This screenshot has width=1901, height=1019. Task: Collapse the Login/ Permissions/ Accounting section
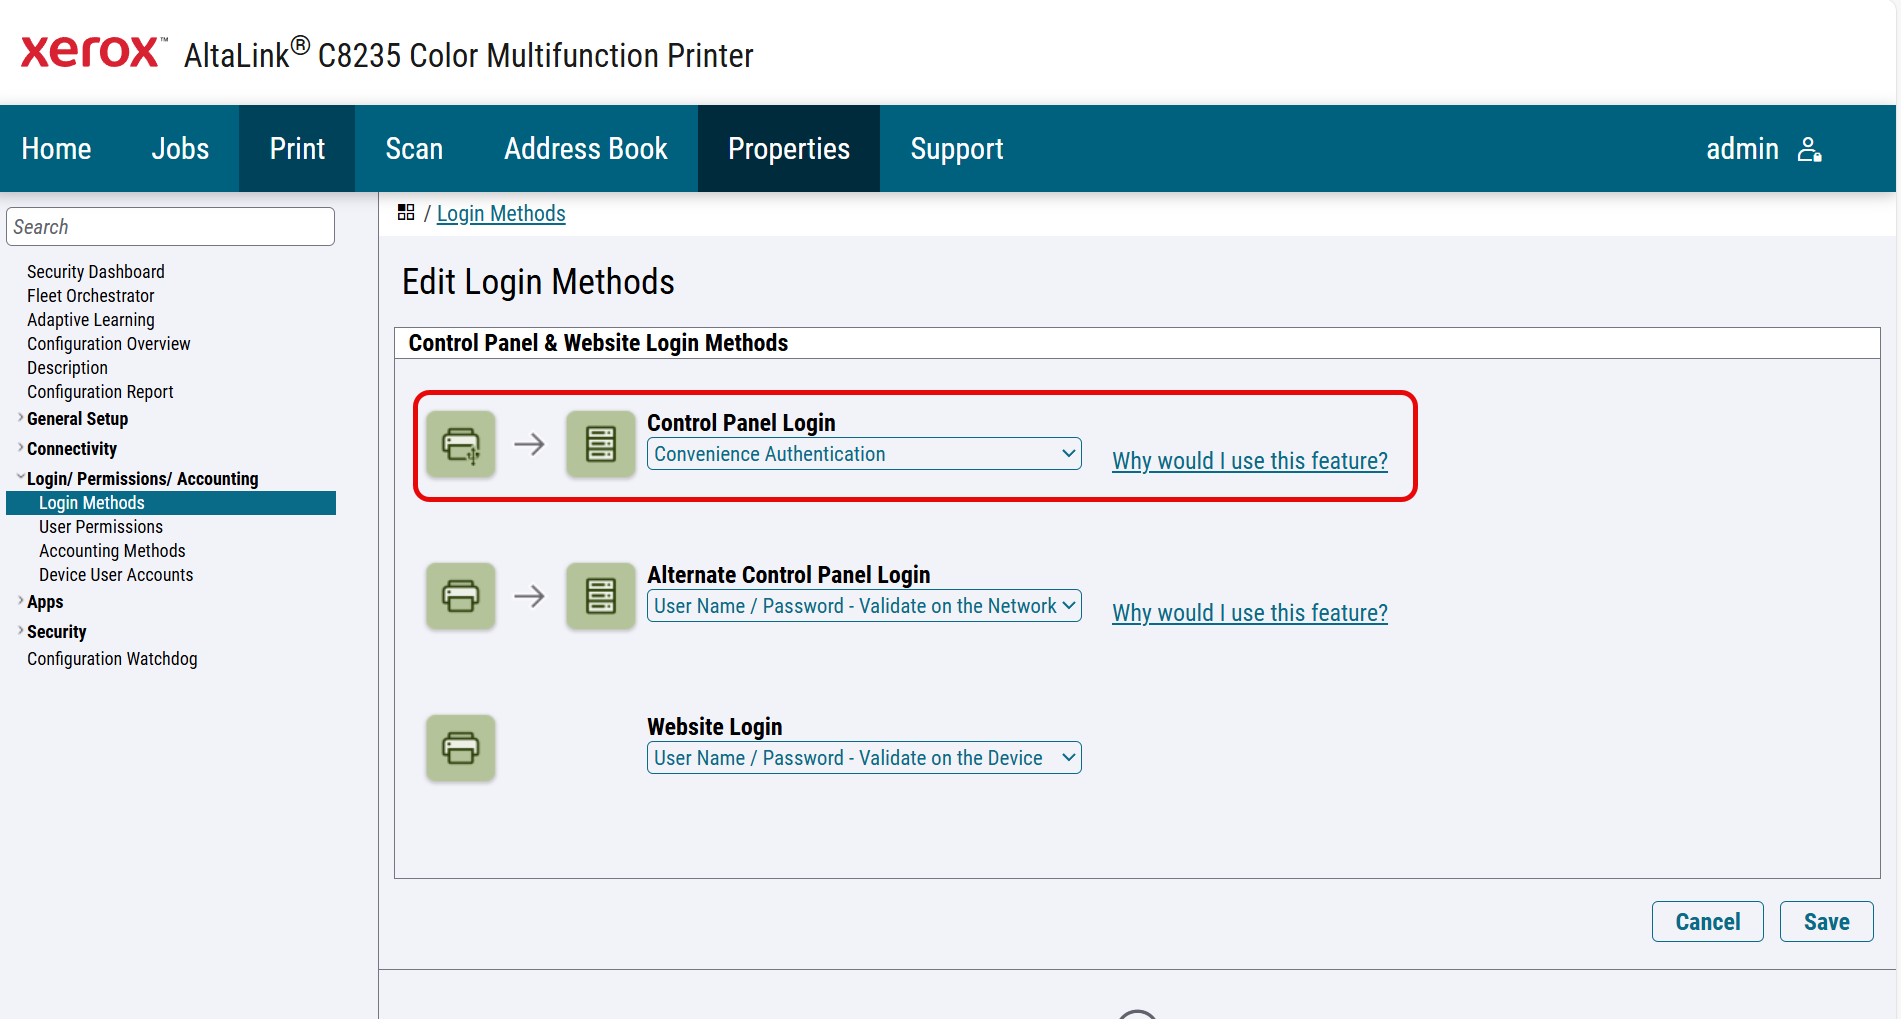21,478
